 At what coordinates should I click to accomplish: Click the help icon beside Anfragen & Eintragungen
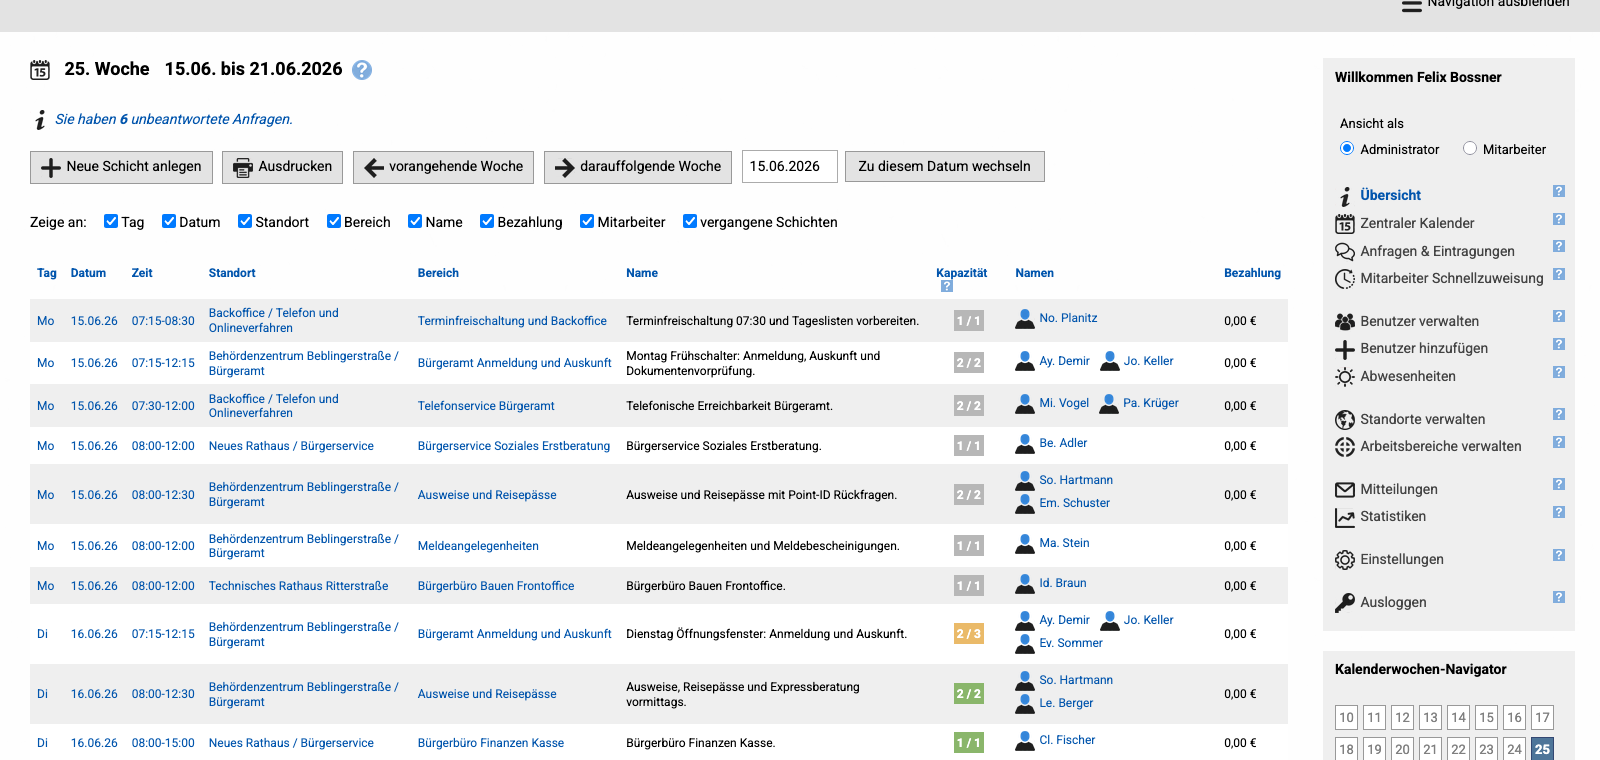tap(1558, 246)
